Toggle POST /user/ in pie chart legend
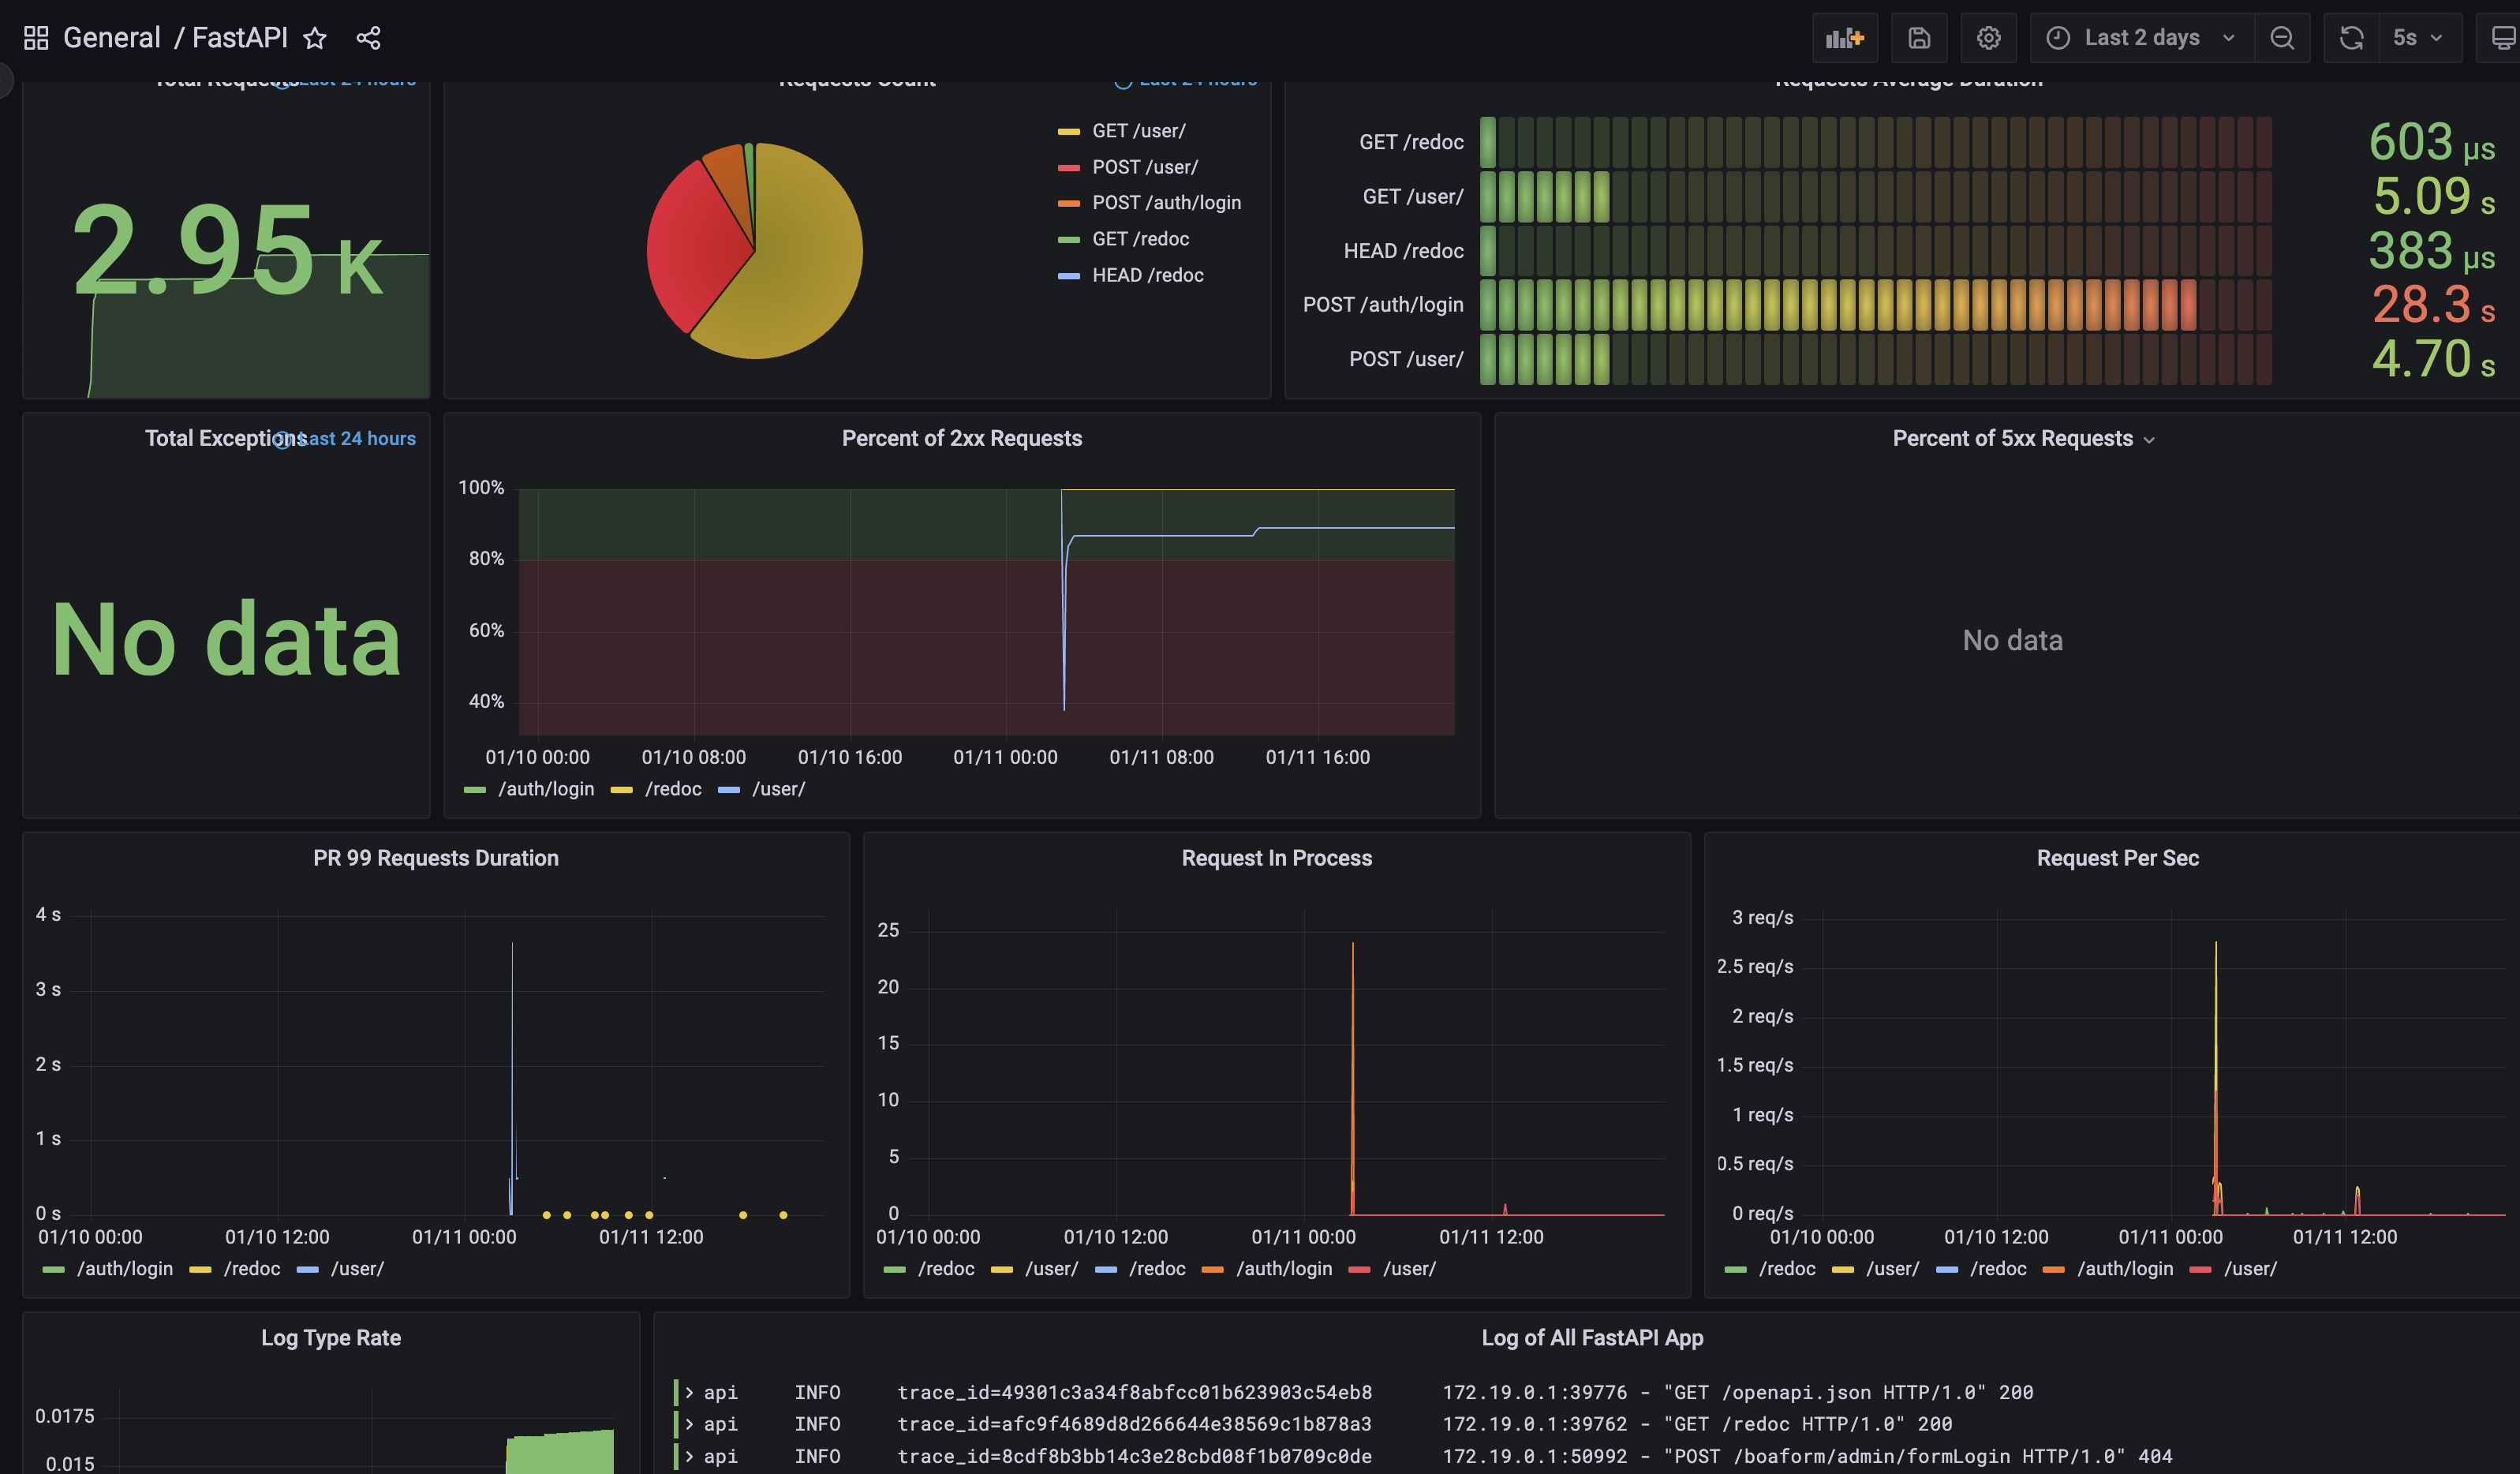The height and width of the screenshot is (1474, 2520). tap(1127, 167)
